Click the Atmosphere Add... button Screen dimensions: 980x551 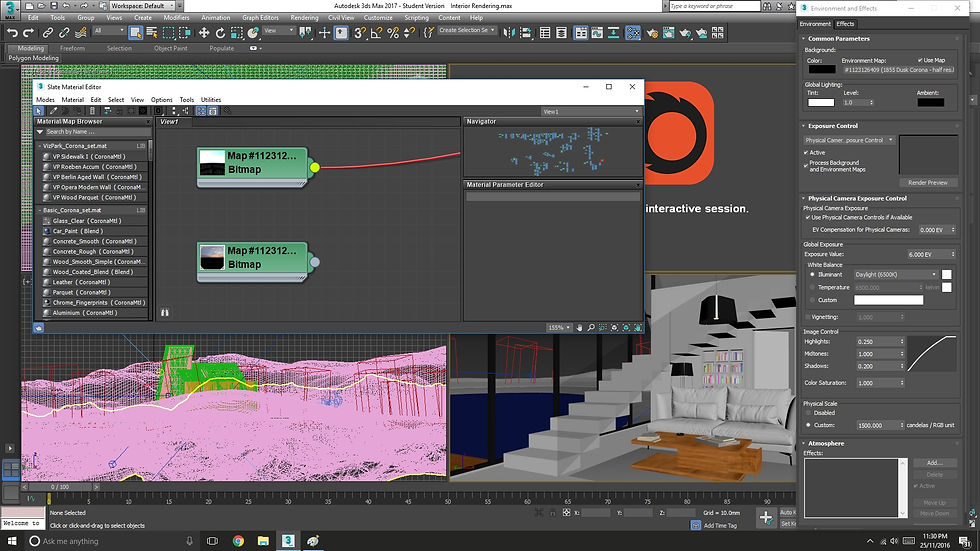pos(934,463)
